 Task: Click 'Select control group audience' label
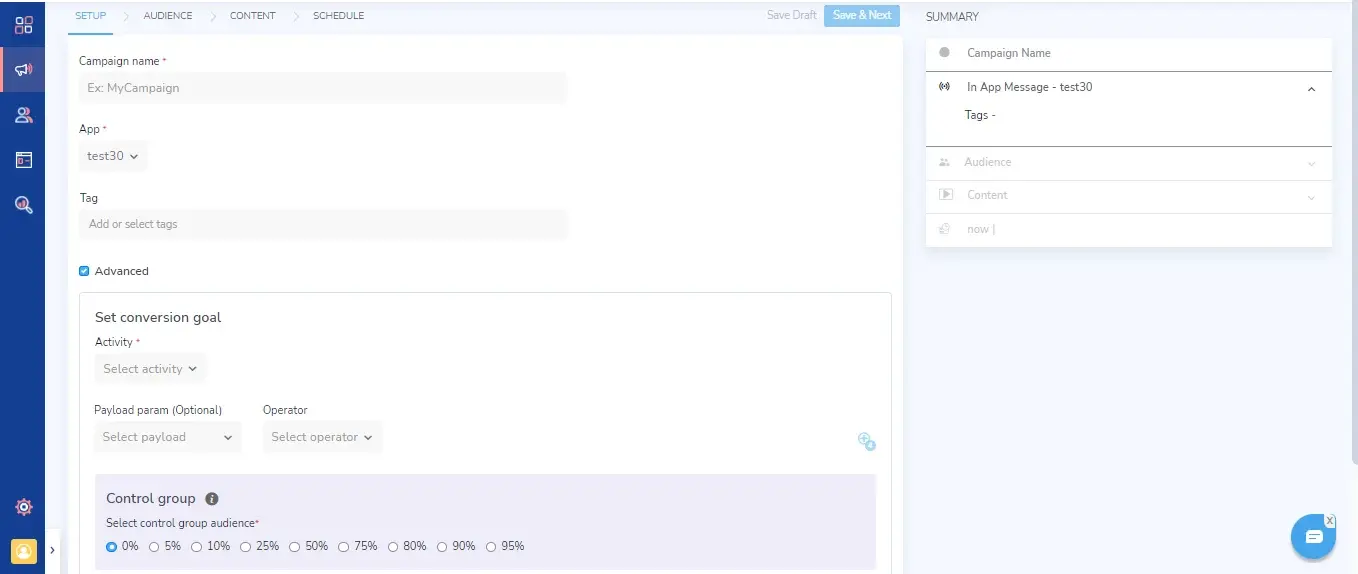click(181, 523)
